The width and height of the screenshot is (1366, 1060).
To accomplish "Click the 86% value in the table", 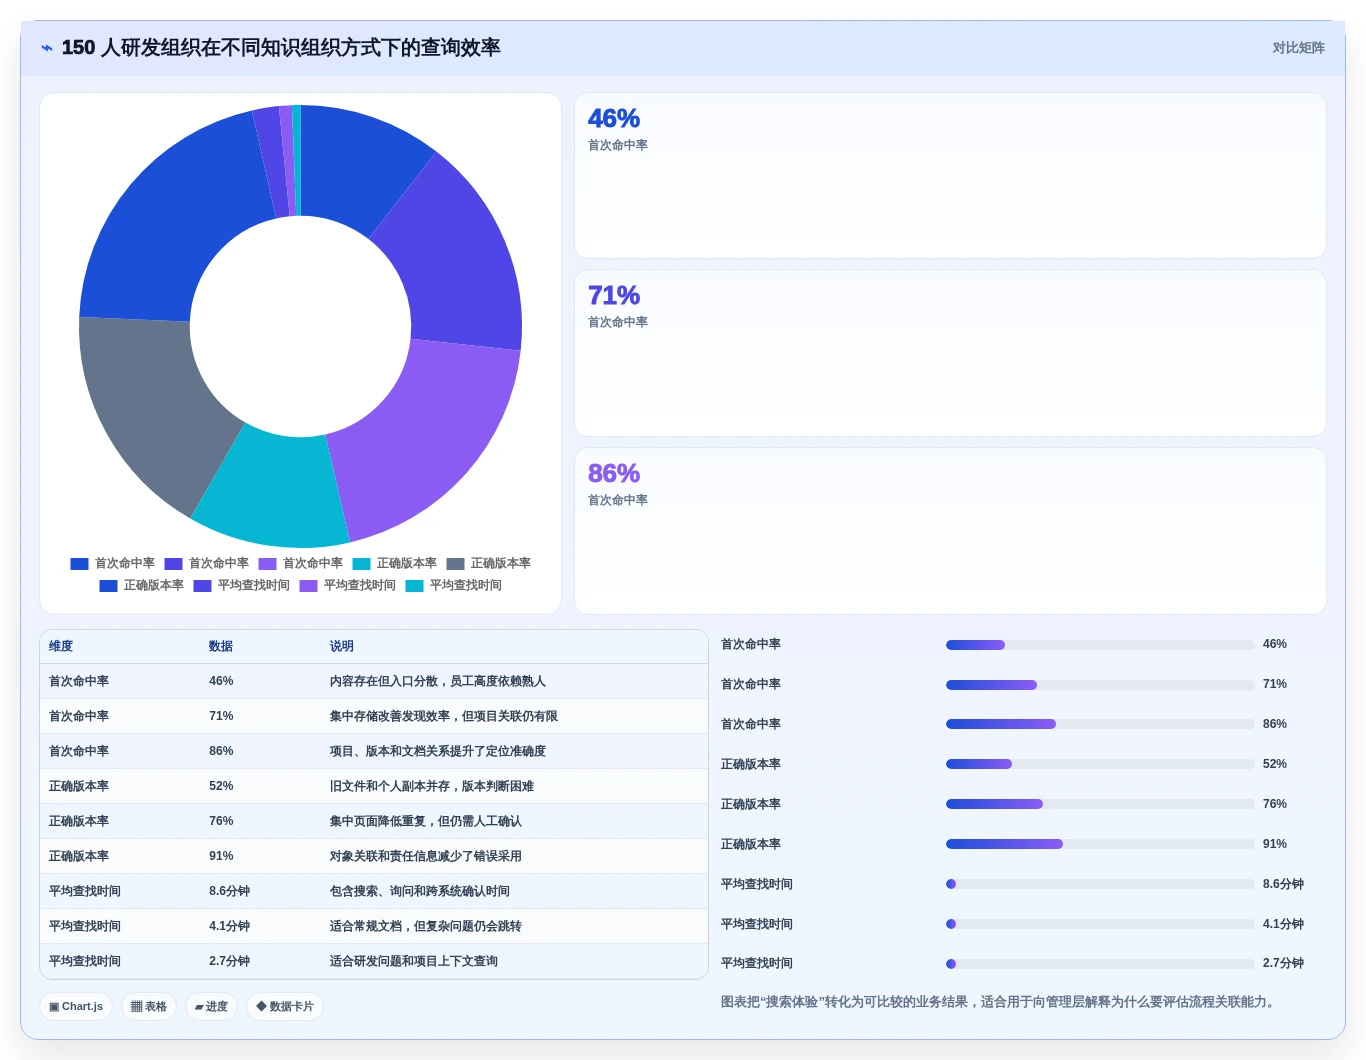I will [221, 751].
